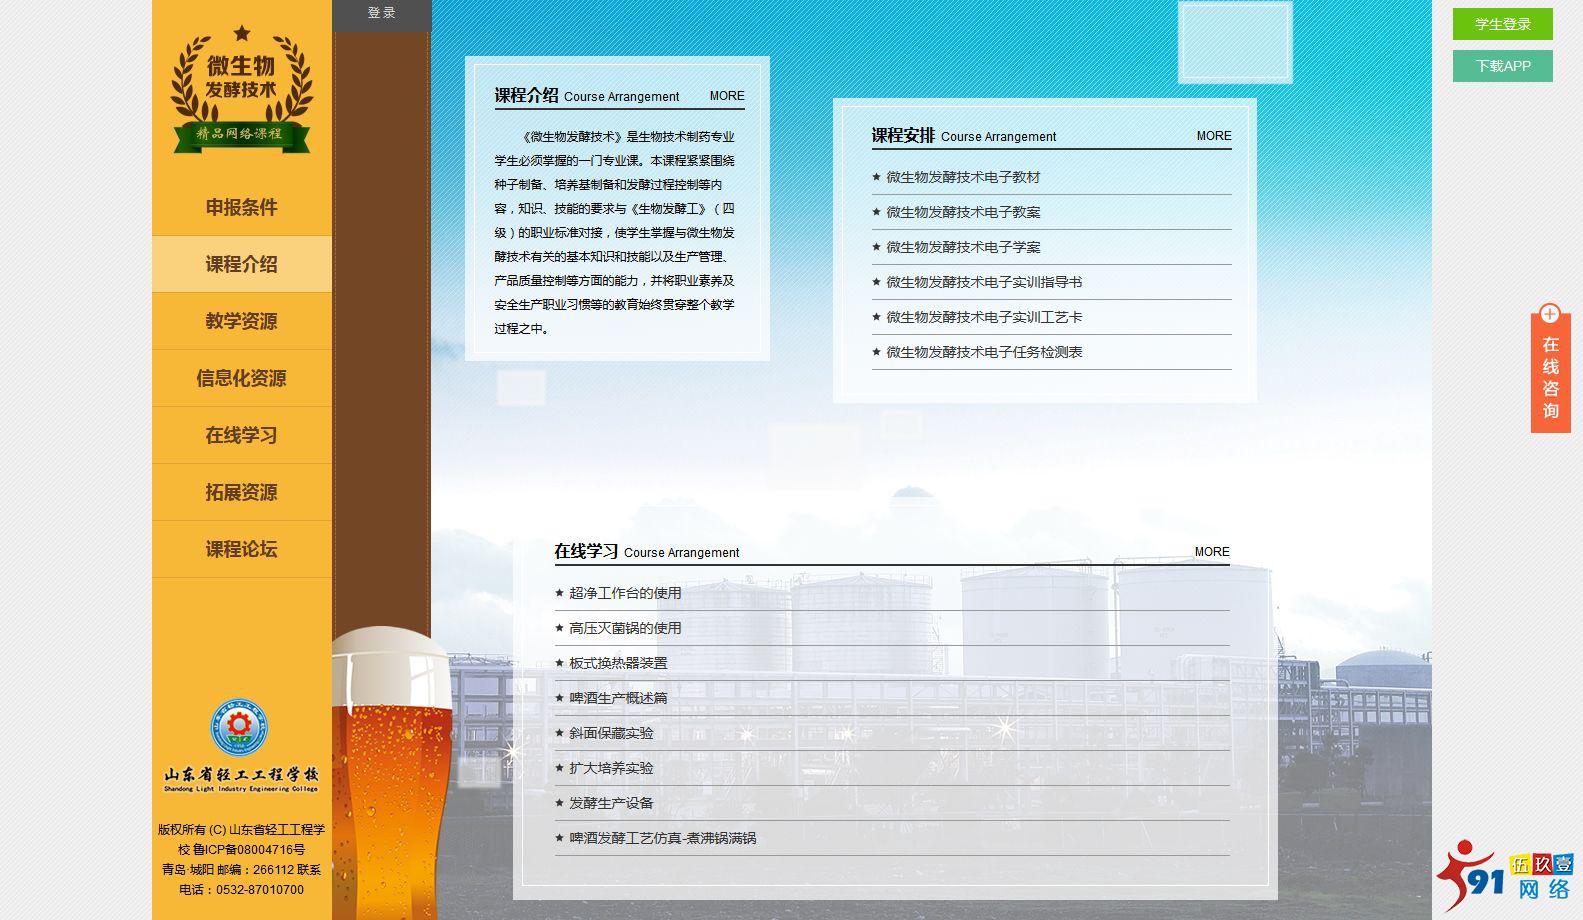Click the phone number 0532-87010700
This screenshot has height=920, width=1583.
[260, 889]
